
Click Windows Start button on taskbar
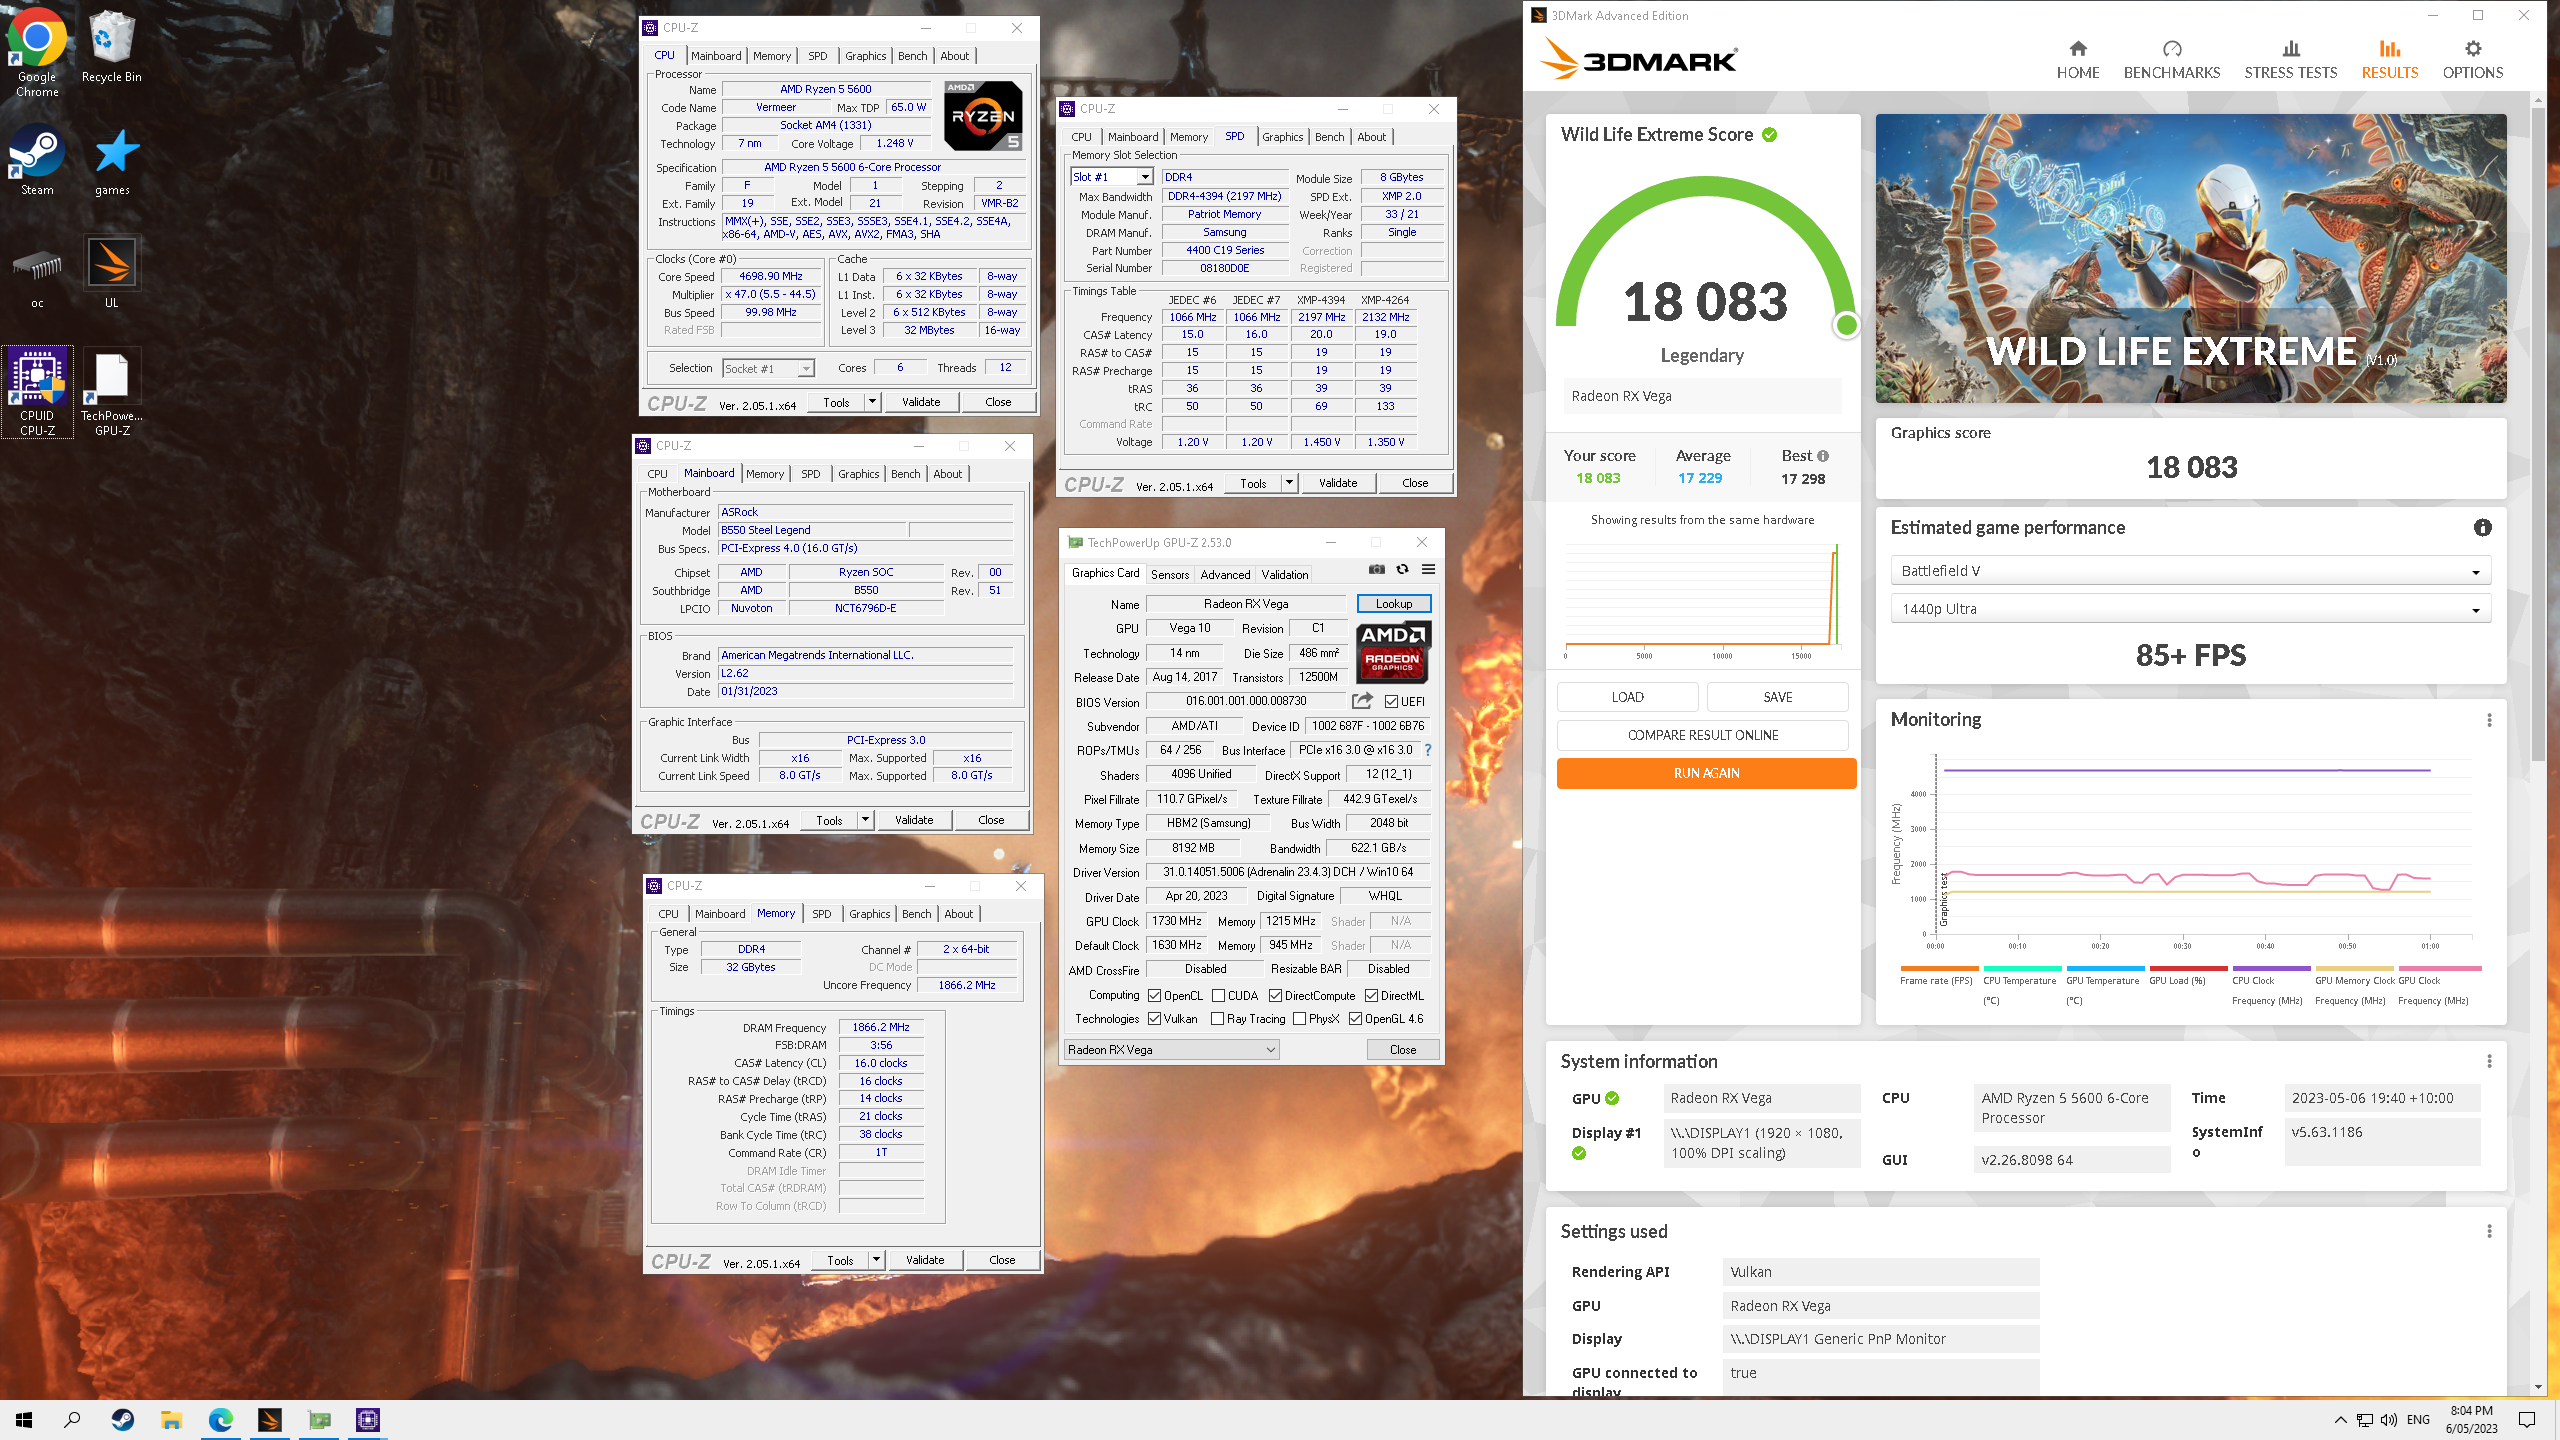click(24, 1419)
